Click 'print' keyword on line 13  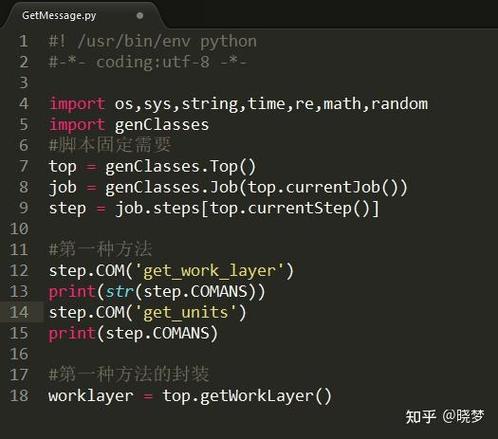click(72, 292)
